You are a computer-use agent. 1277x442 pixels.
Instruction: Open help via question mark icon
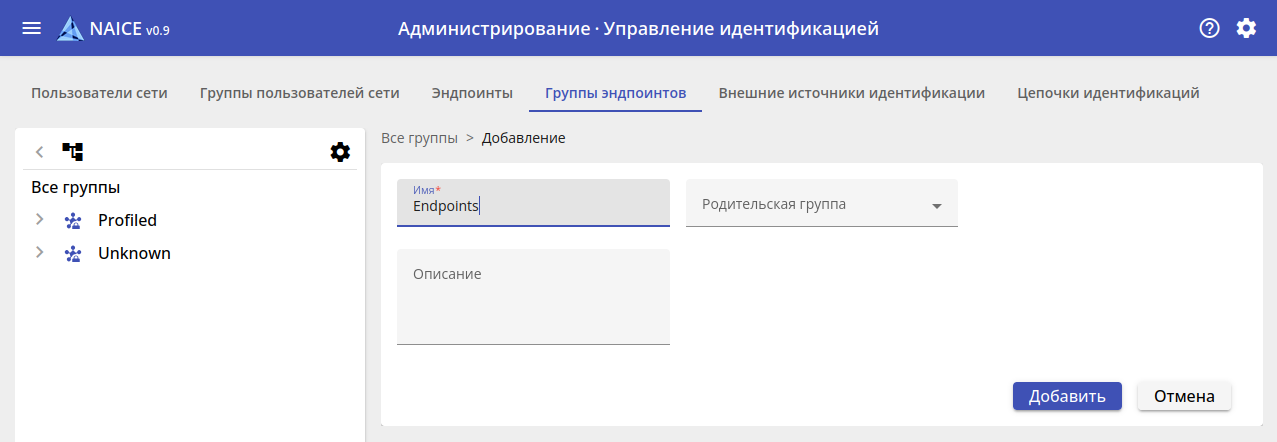tap(1210, 28)
